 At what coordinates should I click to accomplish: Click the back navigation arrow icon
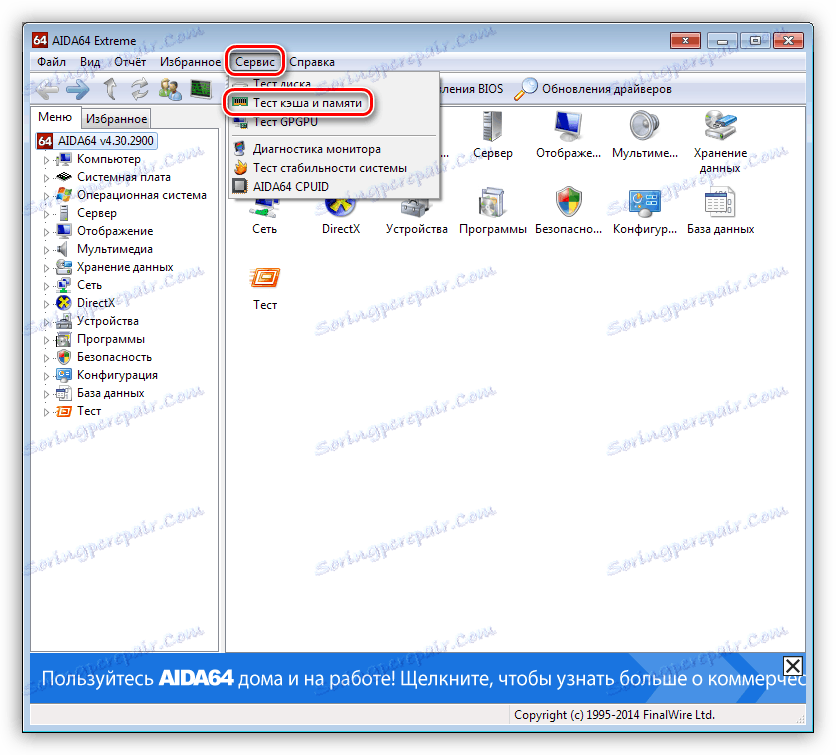(45, 88)
